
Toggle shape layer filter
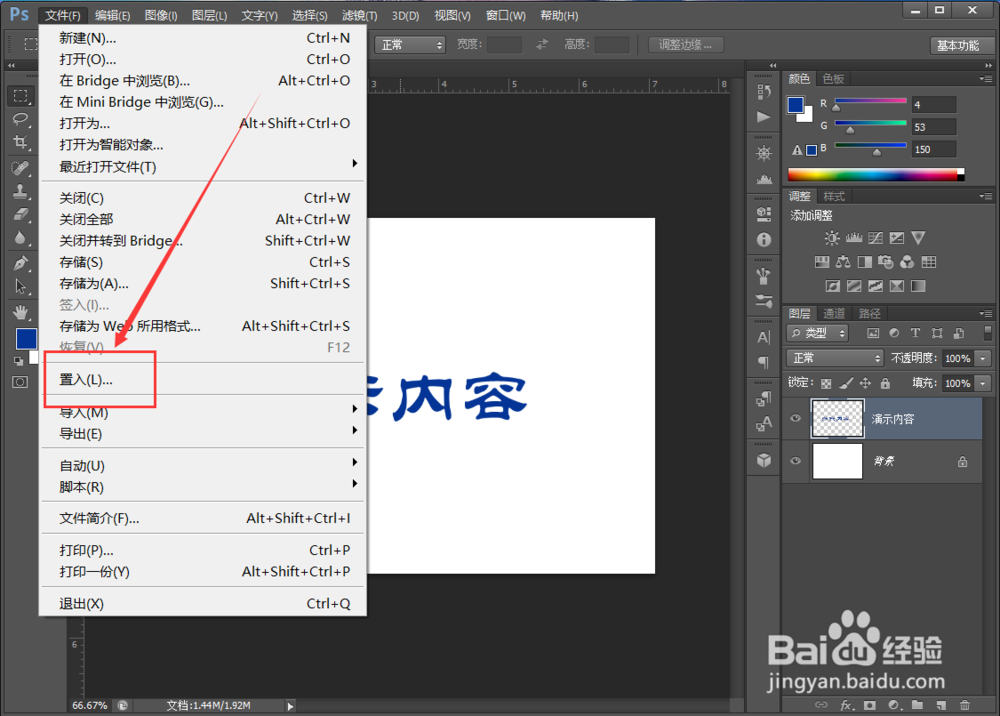click(937, 333)
